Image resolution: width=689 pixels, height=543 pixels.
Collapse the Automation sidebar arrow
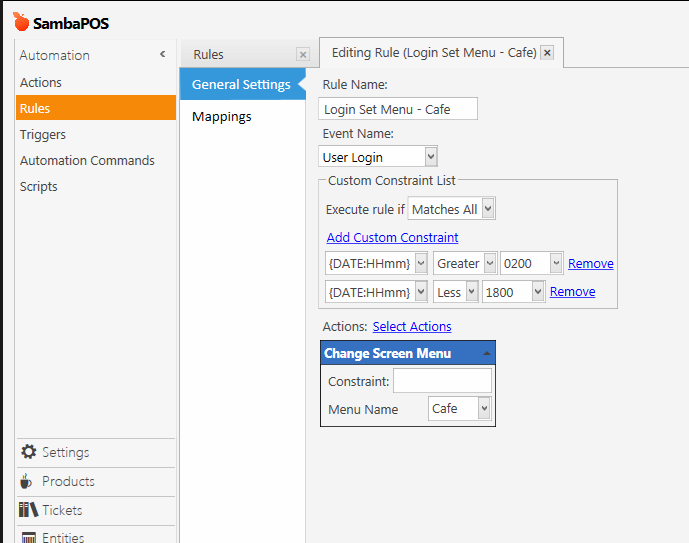coord(163,54)
